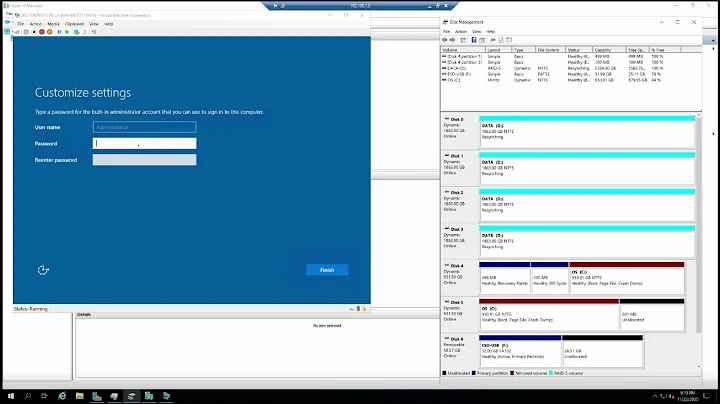Click Forward arrow in Disk Management toolbar
This screenshot has width=720, height=404.
(x=452, y=40)
